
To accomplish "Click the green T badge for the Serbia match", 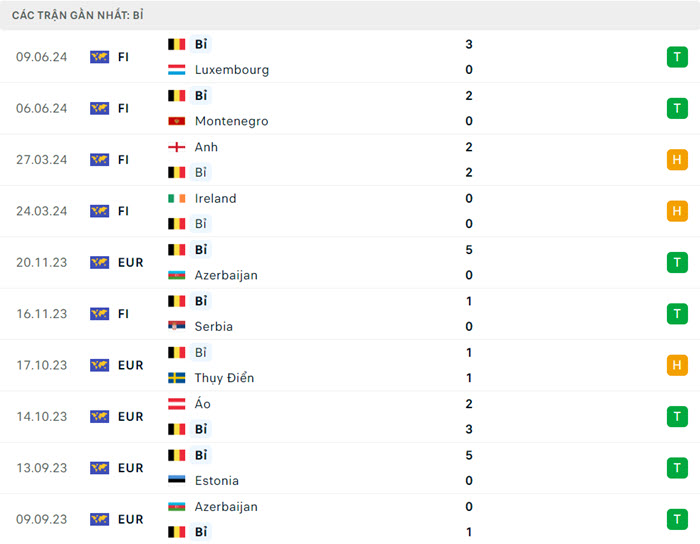I will pyautogui.click(x=677, y=314).
